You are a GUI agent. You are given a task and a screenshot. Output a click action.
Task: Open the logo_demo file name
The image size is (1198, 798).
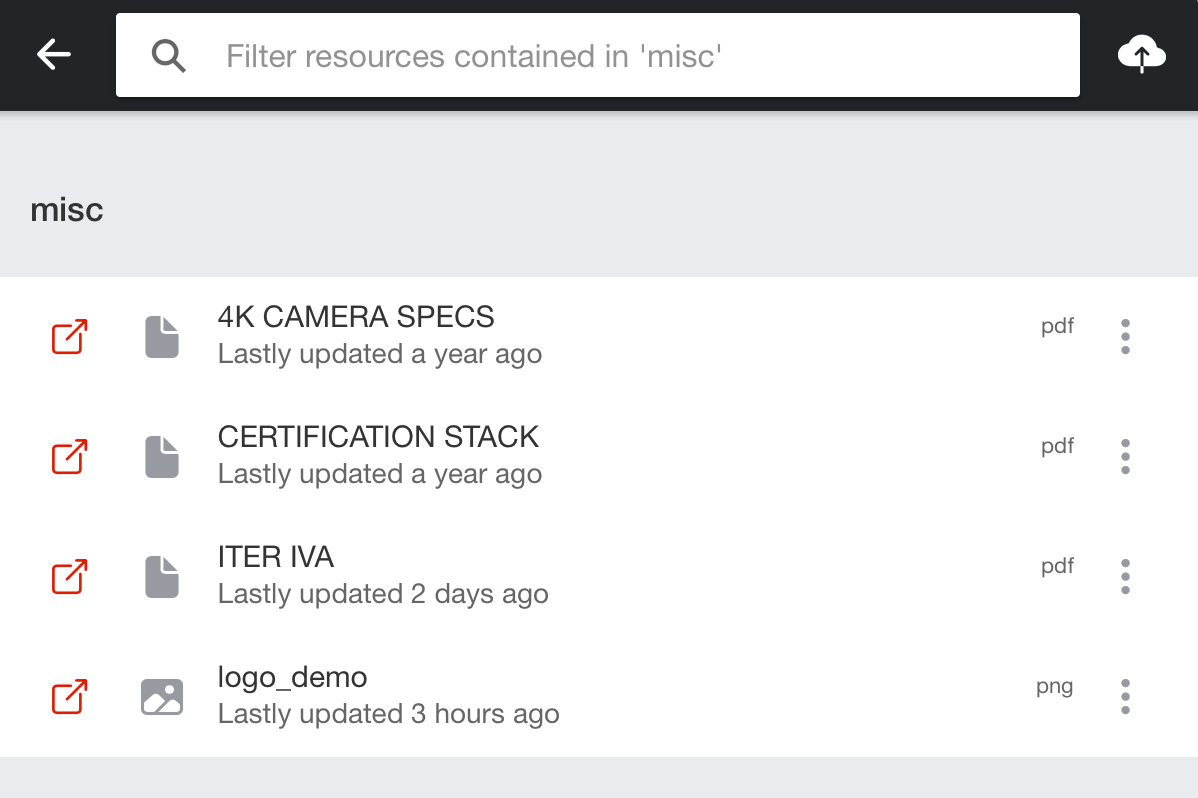pyautogui.click(x=293, y=678)
